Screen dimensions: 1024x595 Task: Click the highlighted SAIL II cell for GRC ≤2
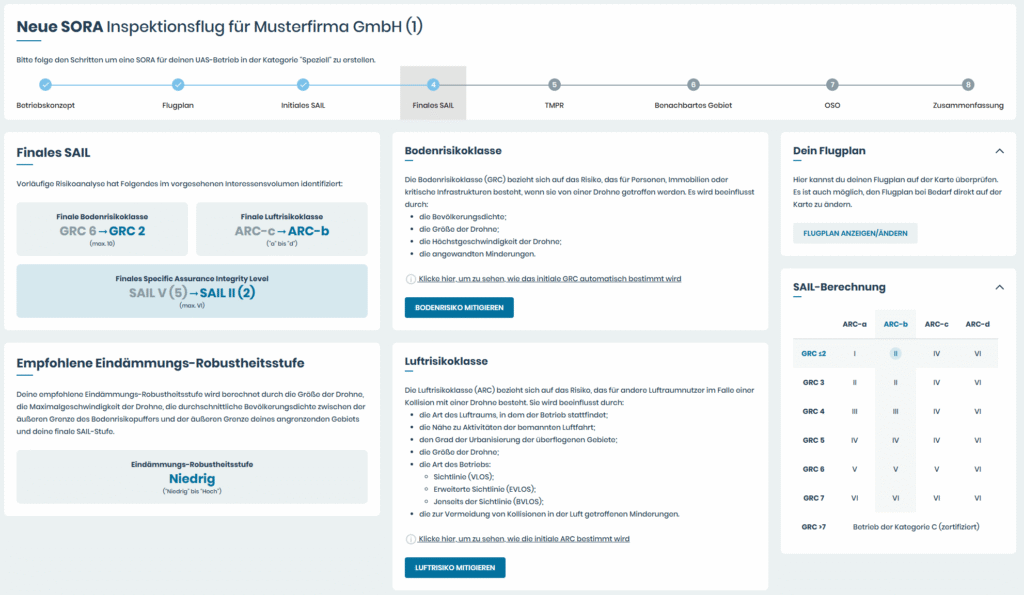(x=895, y=353)
